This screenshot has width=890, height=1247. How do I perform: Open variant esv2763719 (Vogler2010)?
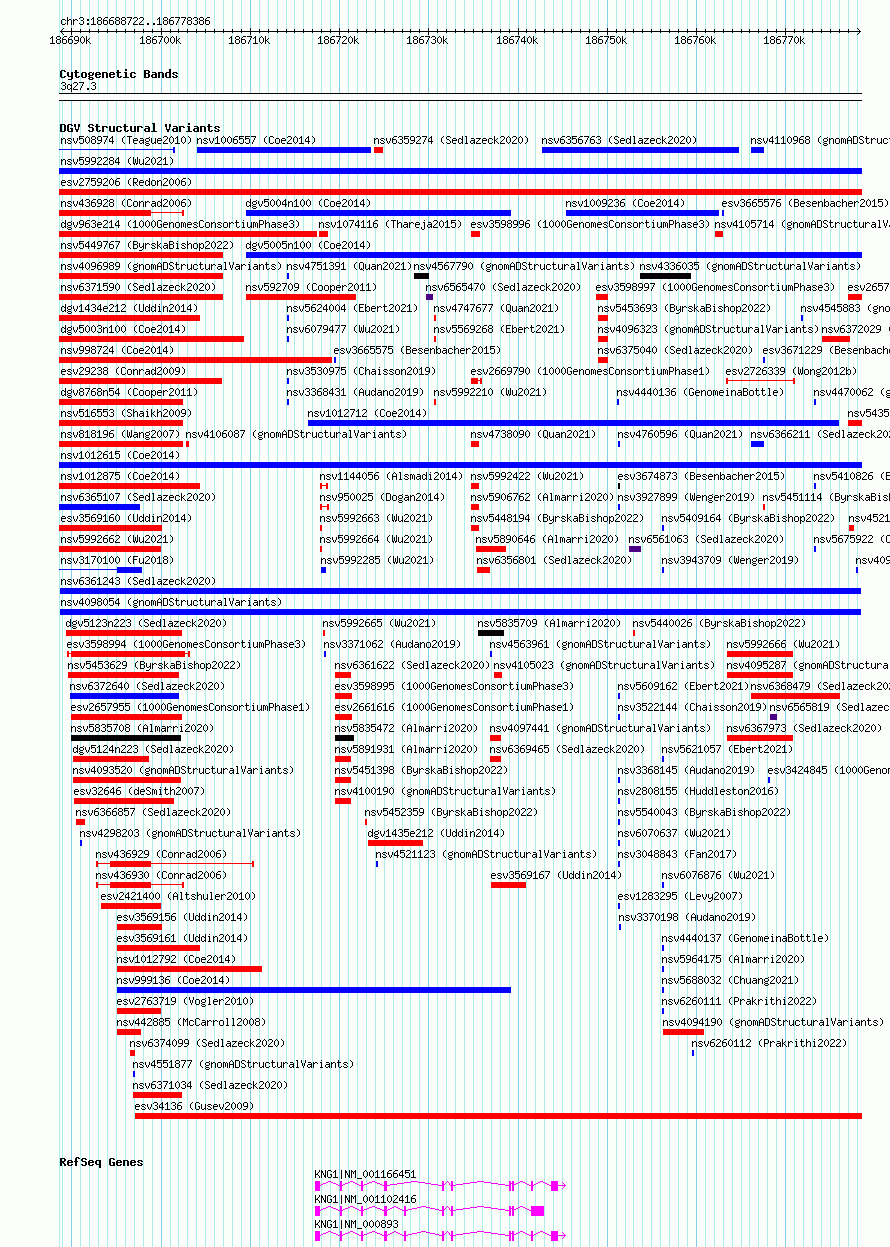tap(185, 1001)
